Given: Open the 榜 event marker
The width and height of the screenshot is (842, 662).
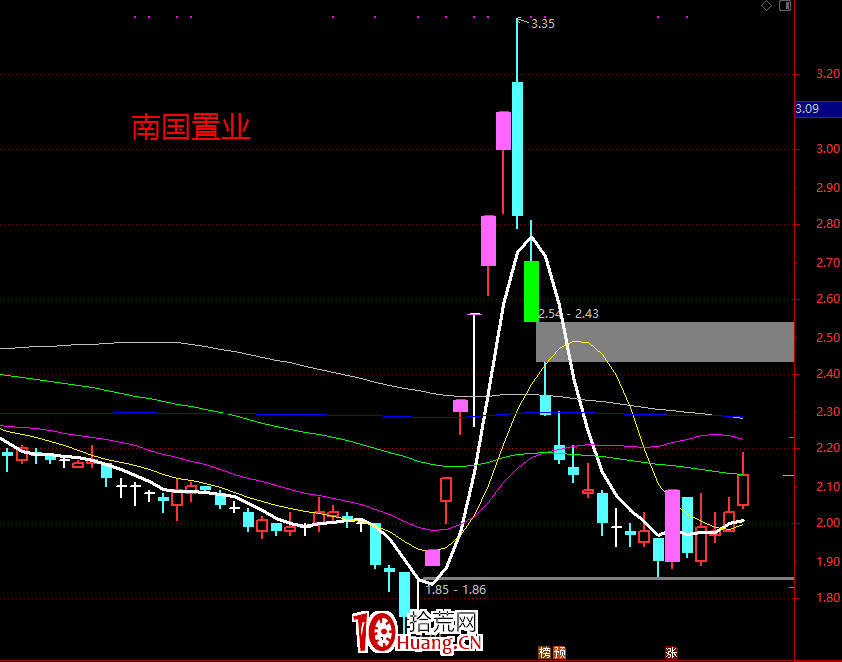Looking at the screenshot, I should (545, 652).
